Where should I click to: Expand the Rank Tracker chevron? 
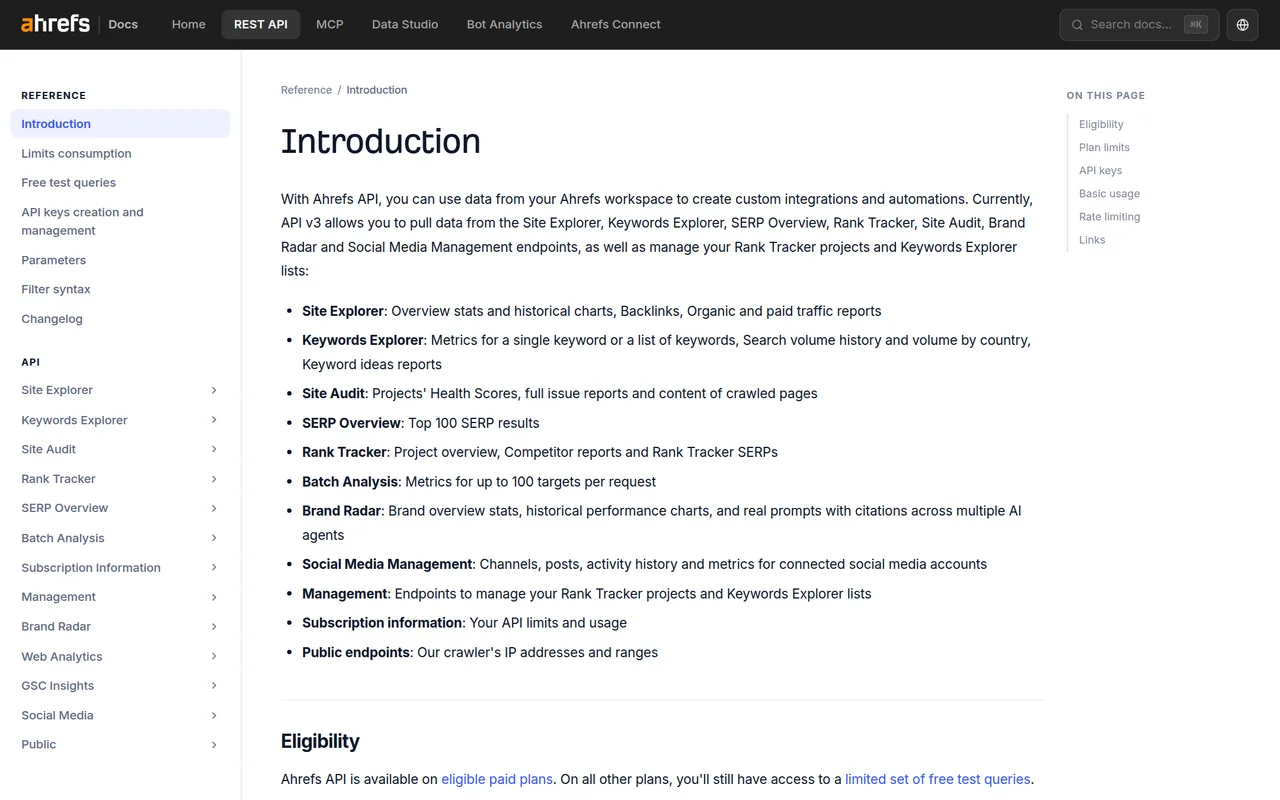214,479
